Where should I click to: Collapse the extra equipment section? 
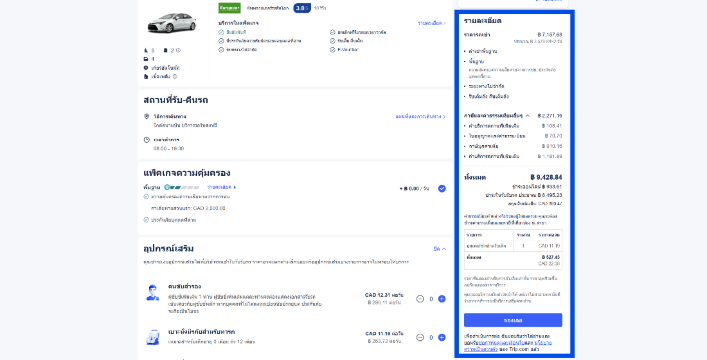click(x=440, y=249)
